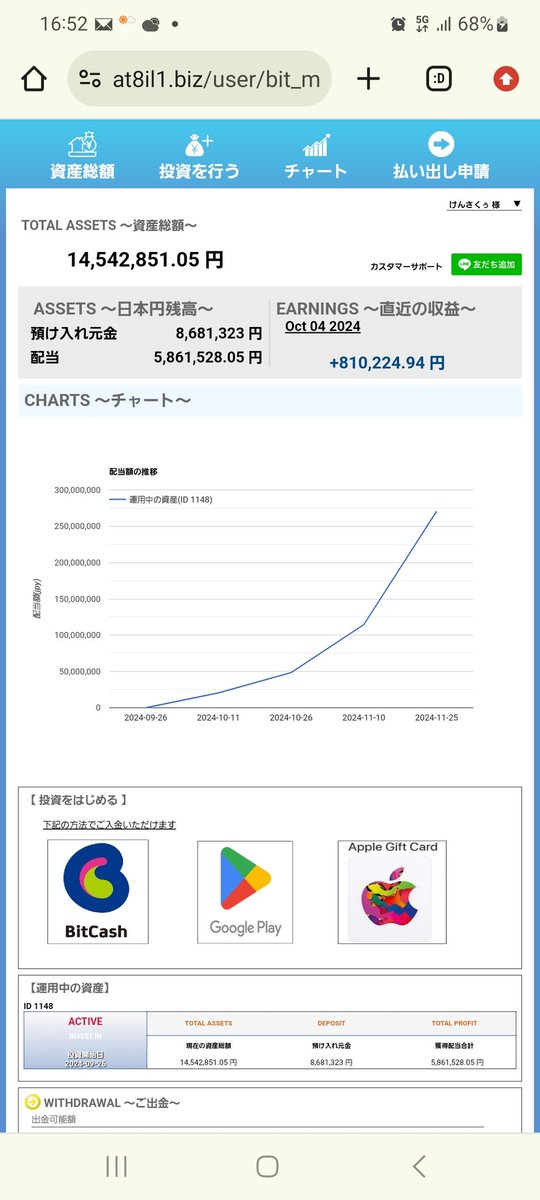
Task: Tap the カスタマーサポート label
Action: click(x=406, y=266)
